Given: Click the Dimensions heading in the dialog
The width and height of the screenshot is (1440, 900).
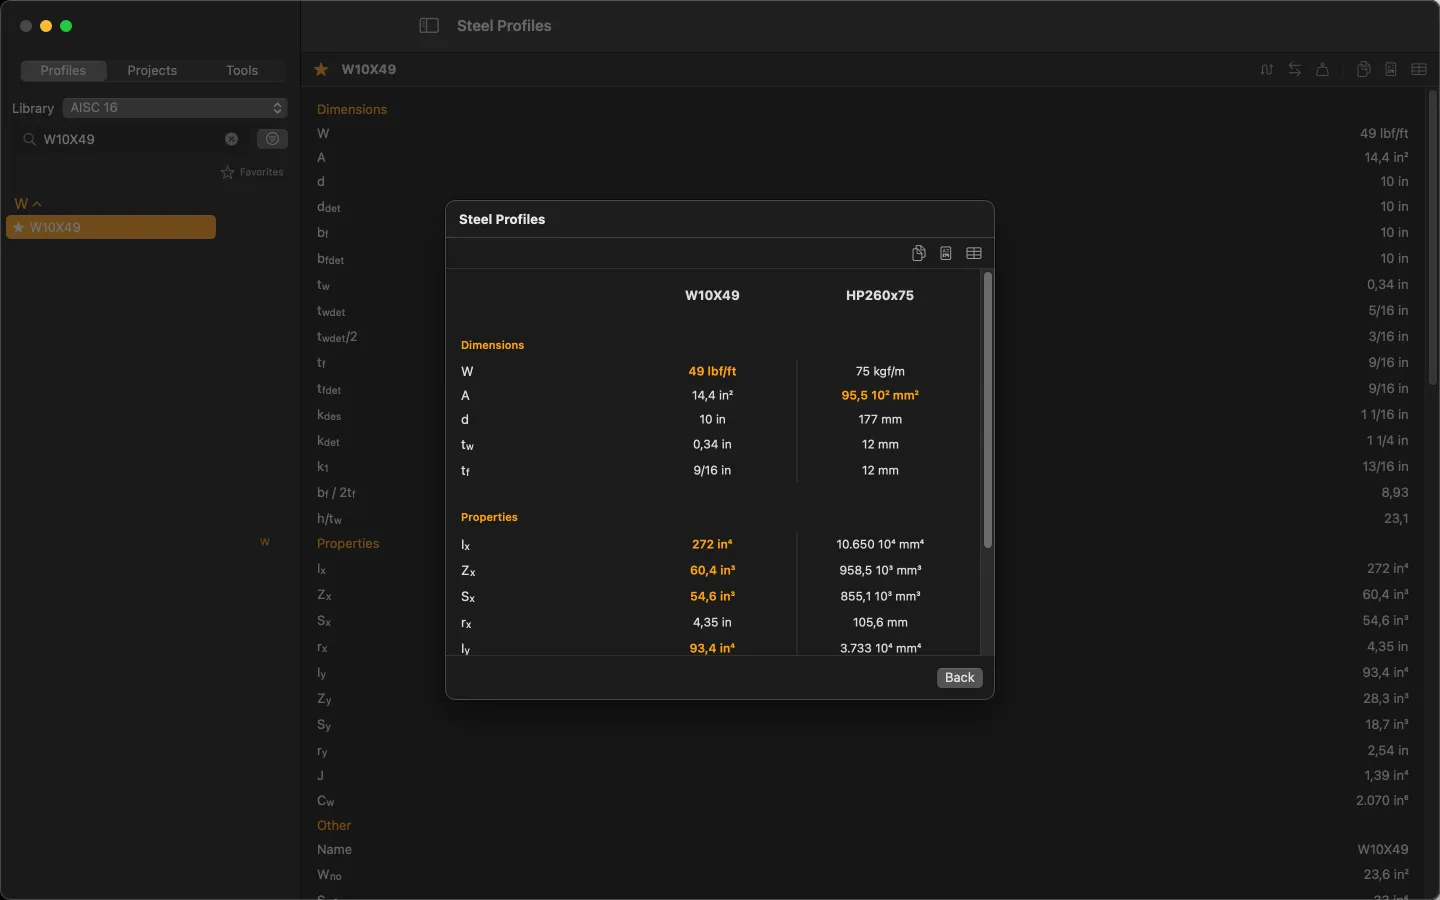Looking at the screenshot, I should click(x=492, y=345).
